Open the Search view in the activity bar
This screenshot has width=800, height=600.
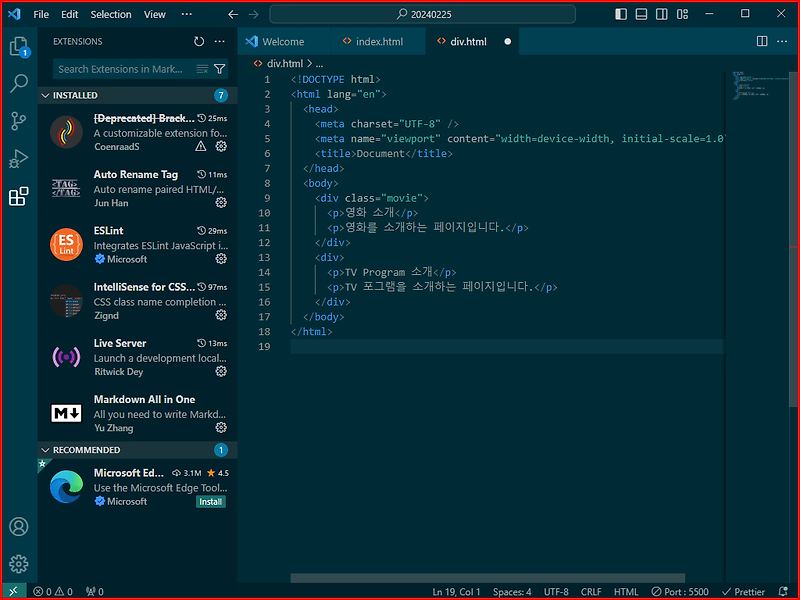pos(18,84)
